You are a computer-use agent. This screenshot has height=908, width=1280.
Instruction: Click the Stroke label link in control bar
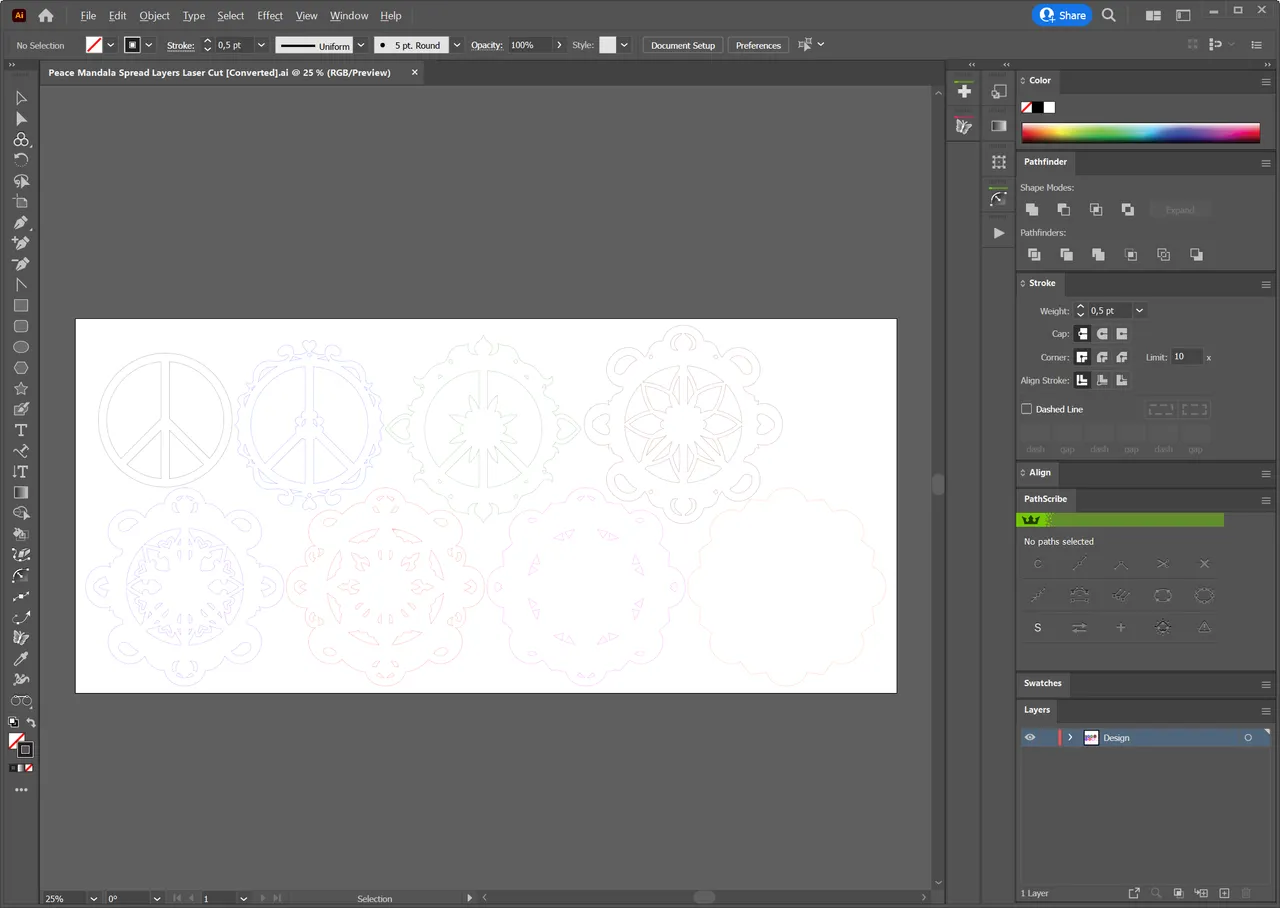click(180, 45)
